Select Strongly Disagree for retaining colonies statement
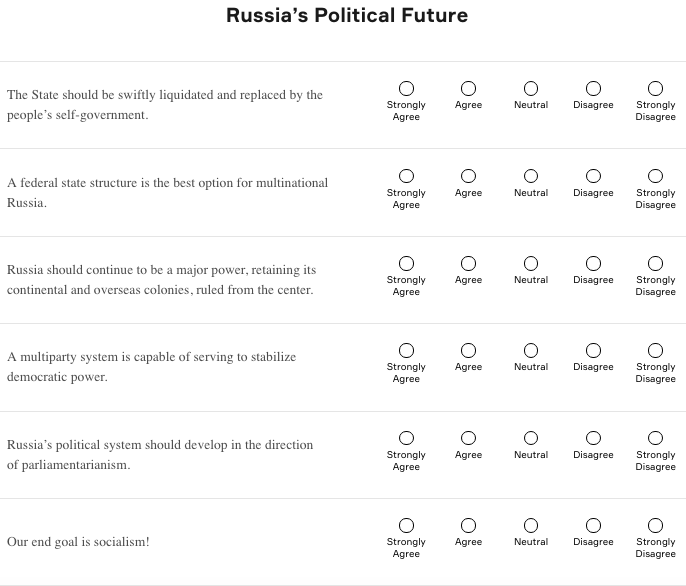 tap(655, 263)
